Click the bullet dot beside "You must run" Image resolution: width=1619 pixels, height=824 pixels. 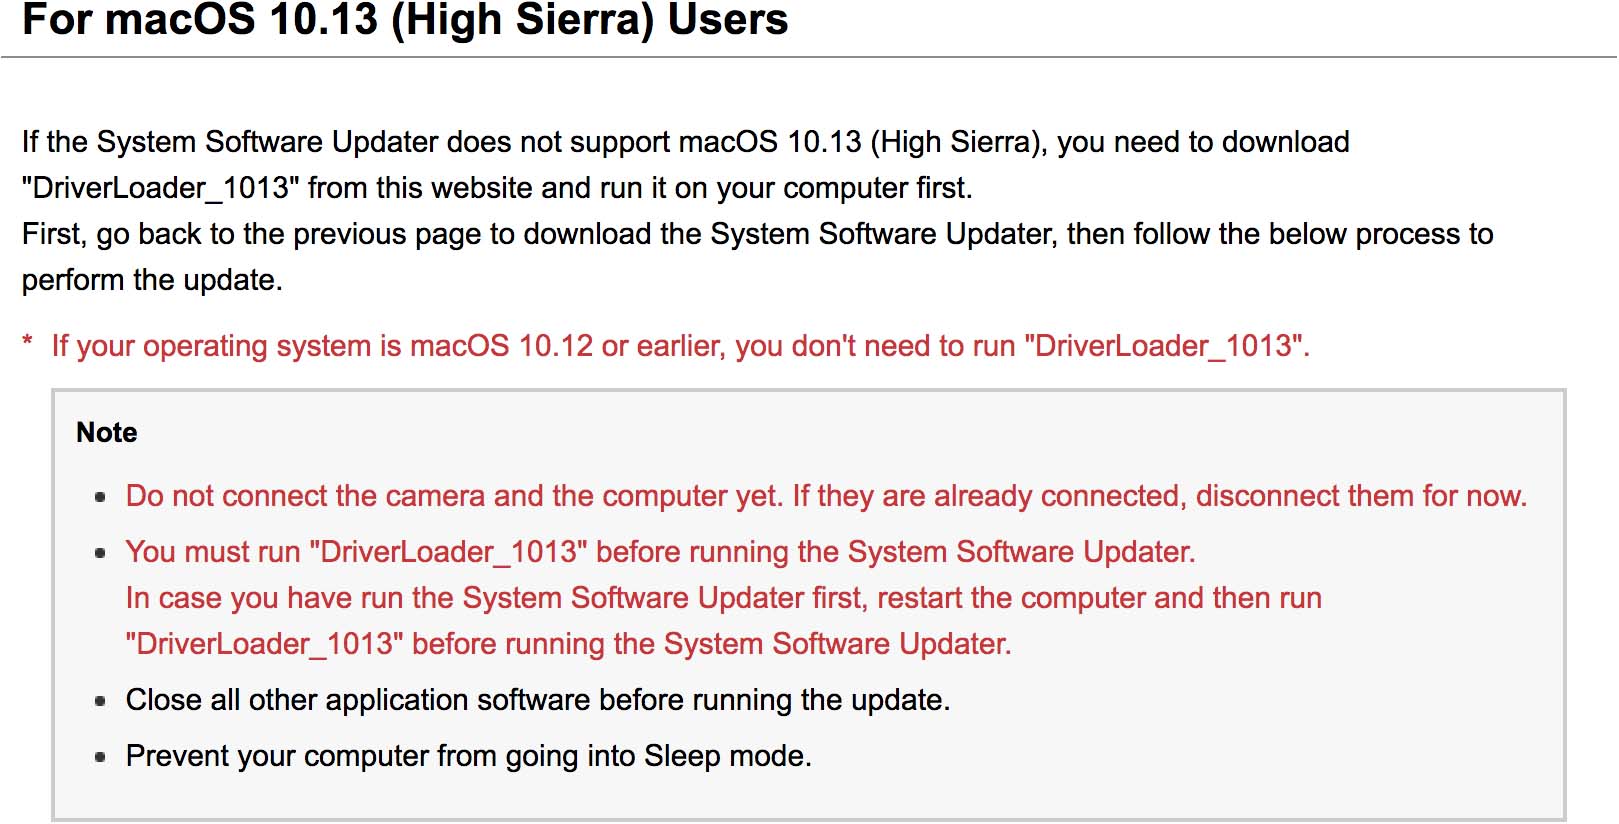pyautogui.click(x=100, y=553)
